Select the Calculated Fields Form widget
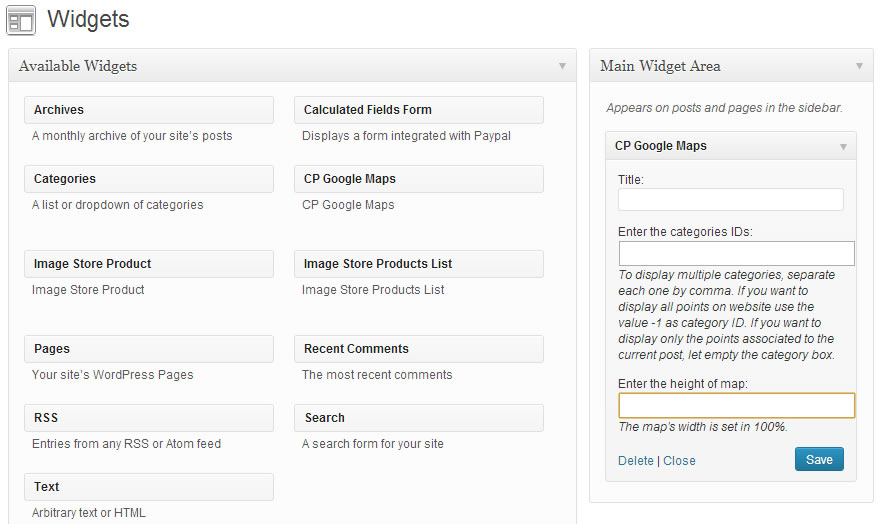The height and width of the screenshot is (524, 883). (x=418, y=110)
